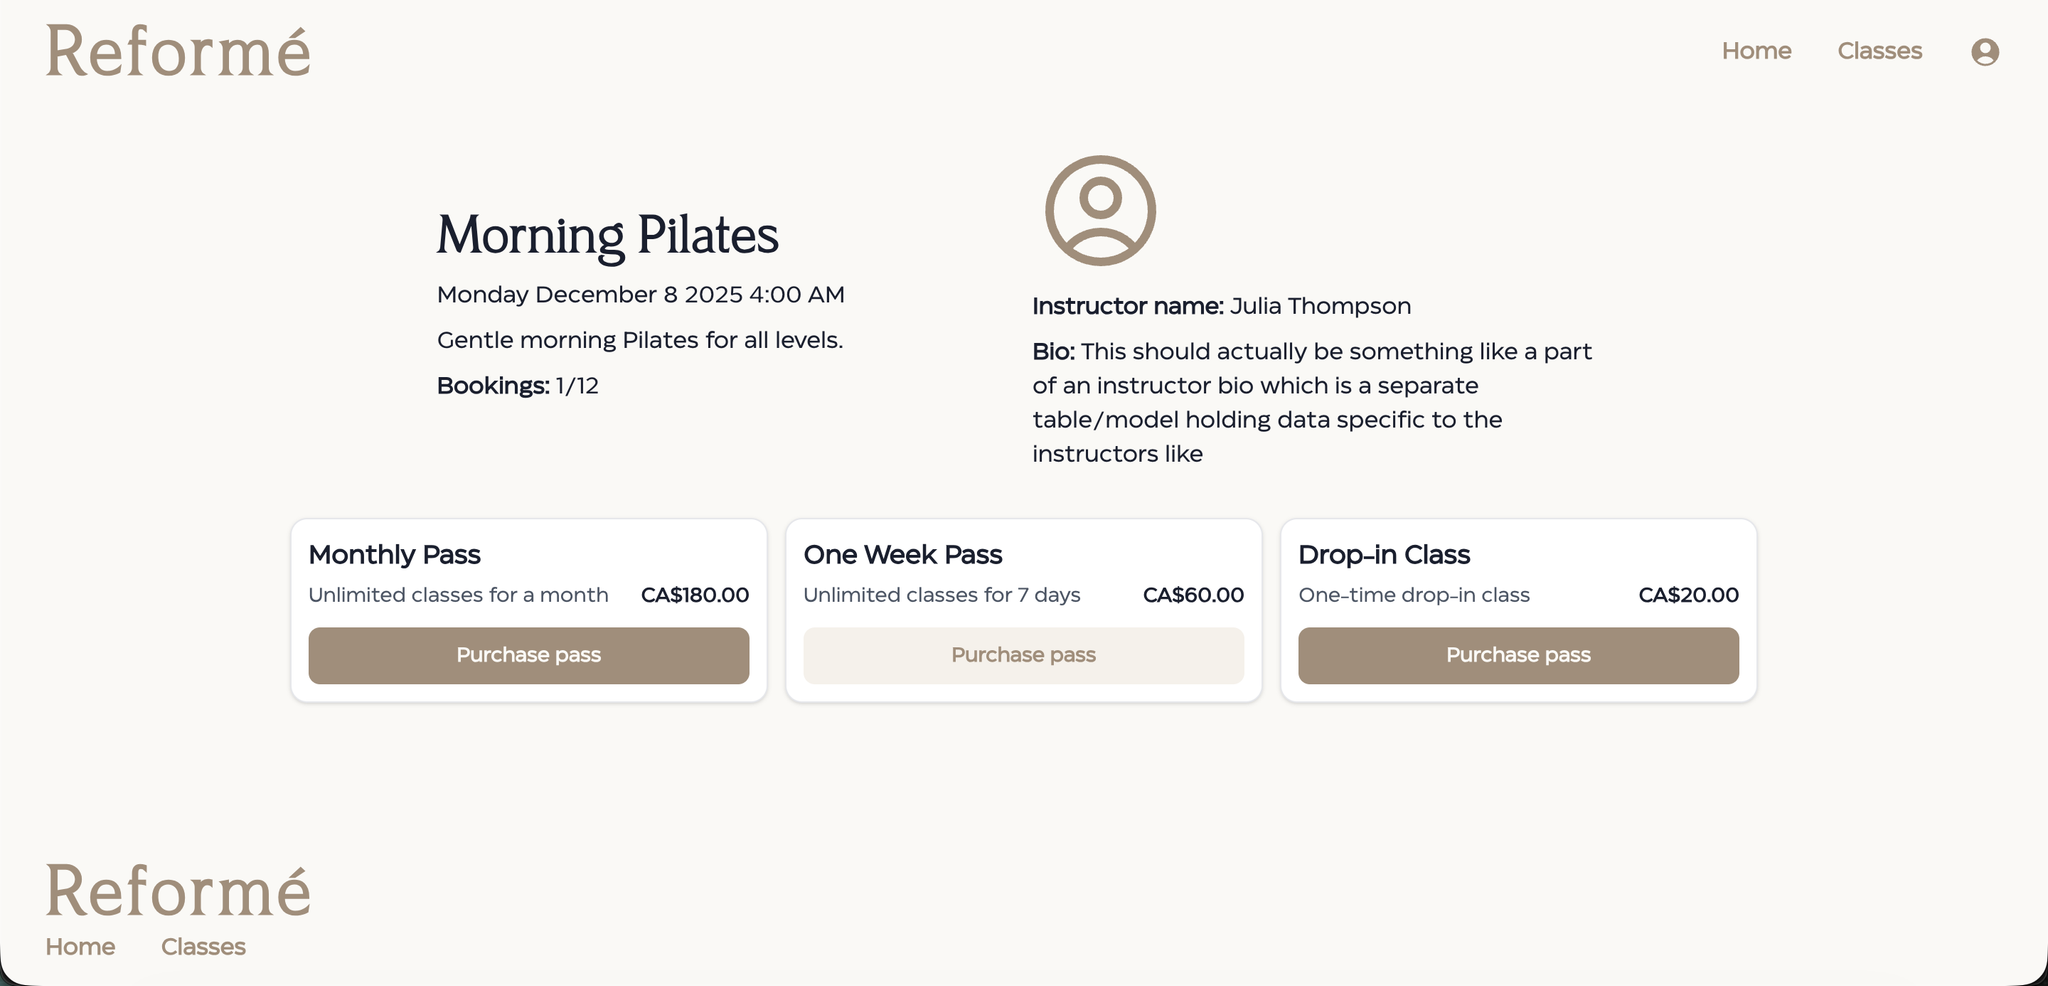The width and height of the screenshot is (2048, 986).
Task: Open the user account profile icon
Action: click(x=1984, y=52)
